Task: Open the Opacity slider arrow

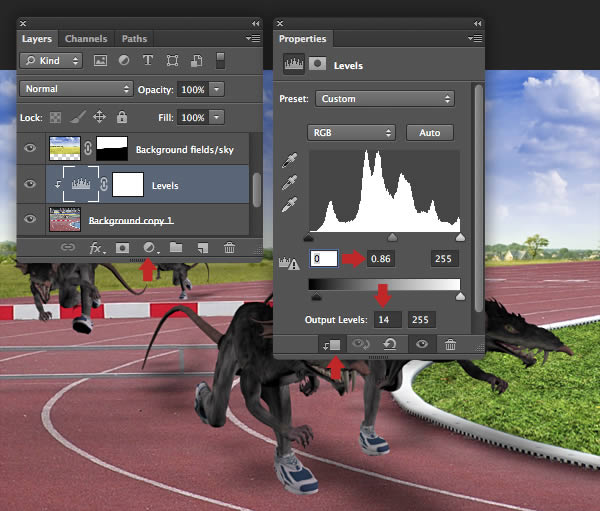Action: 217,89
